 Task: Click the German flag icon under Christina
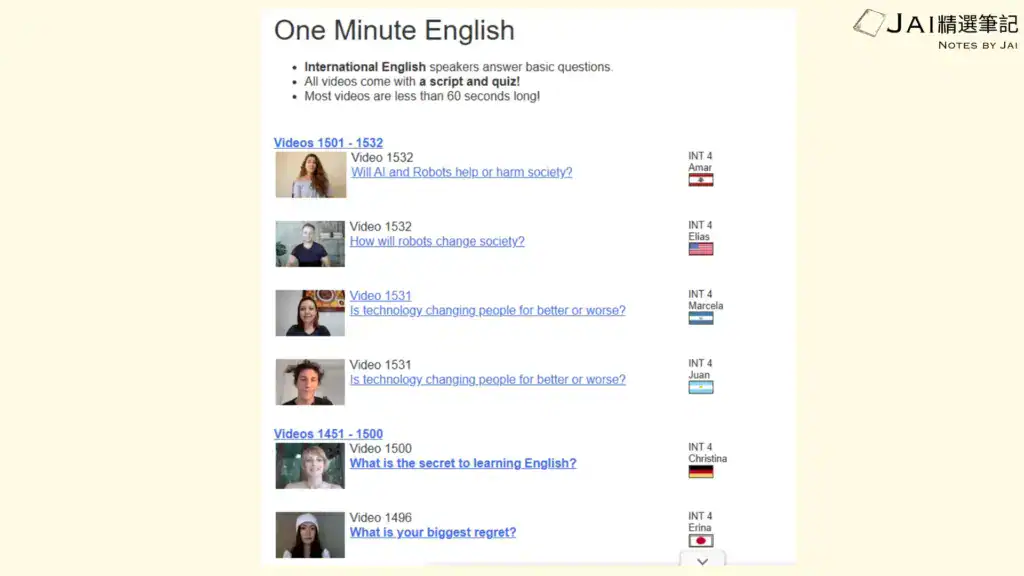click(x=700, y=471)
